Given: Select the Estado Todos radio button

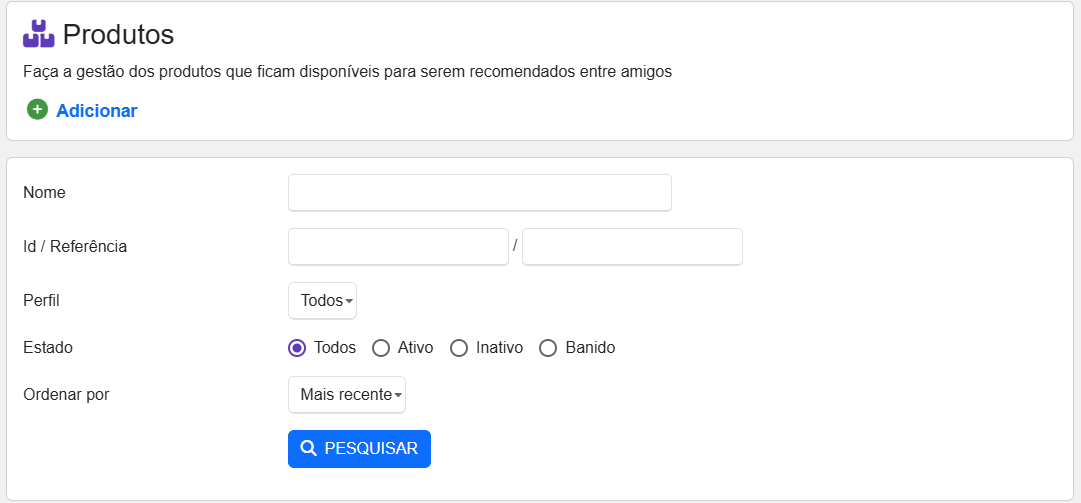Looking at the screenshot, I should 297,348.
